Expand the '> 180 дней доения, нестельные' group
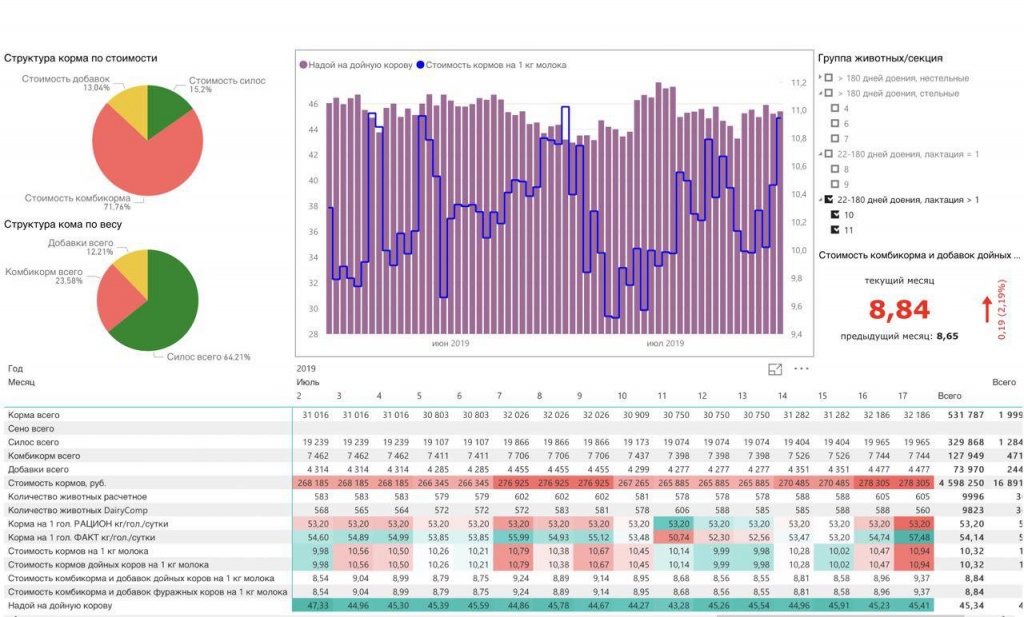 821,78
